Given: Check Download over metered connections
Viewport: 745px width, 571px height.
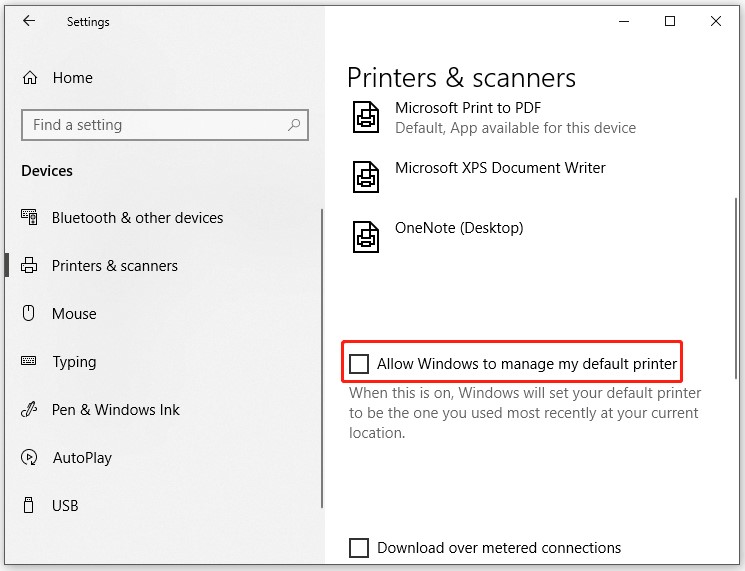Looking at the screenshot, I should 359,548.
